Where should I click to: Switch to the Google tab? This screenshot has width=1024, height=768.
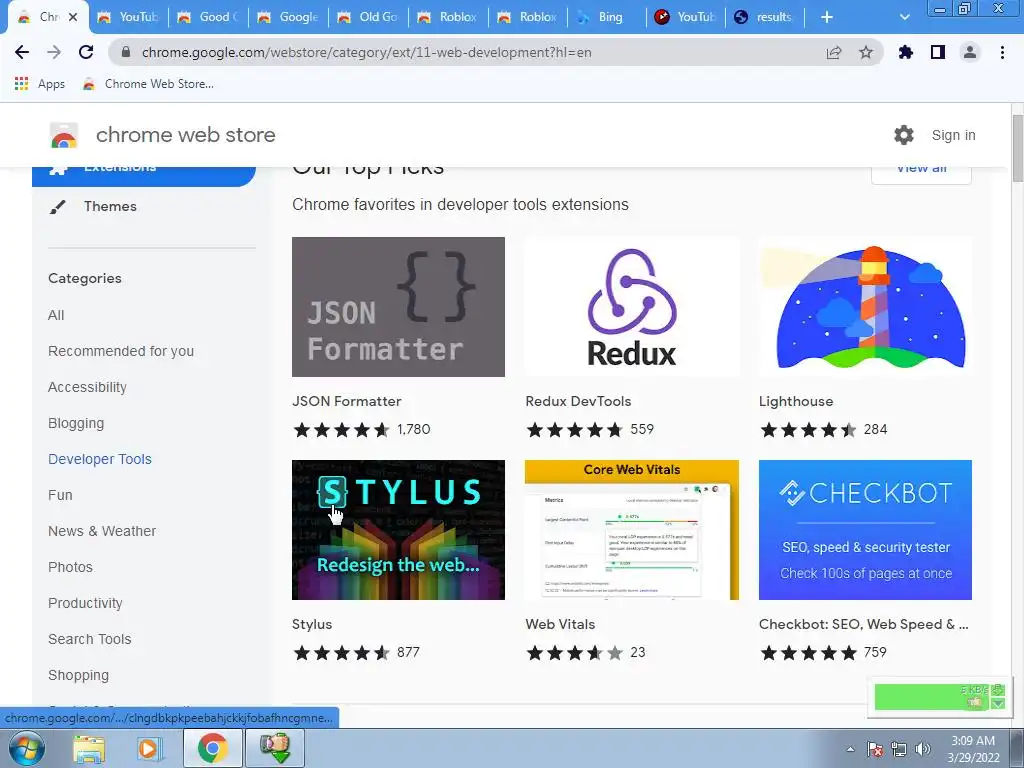click(289, 17)
